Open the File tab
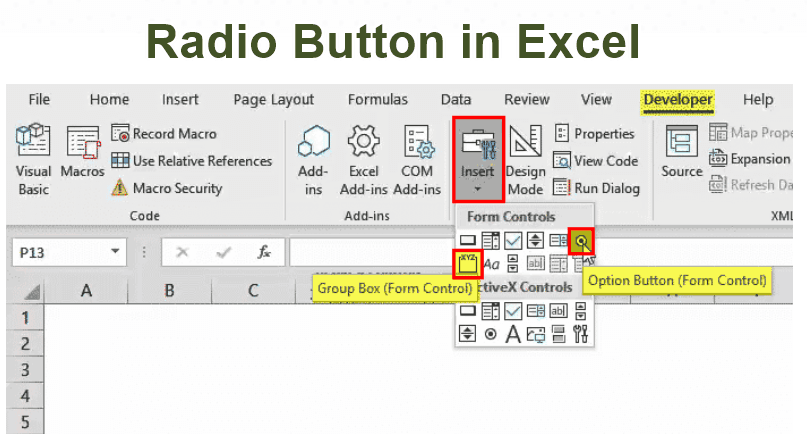 tap(39, 99)
